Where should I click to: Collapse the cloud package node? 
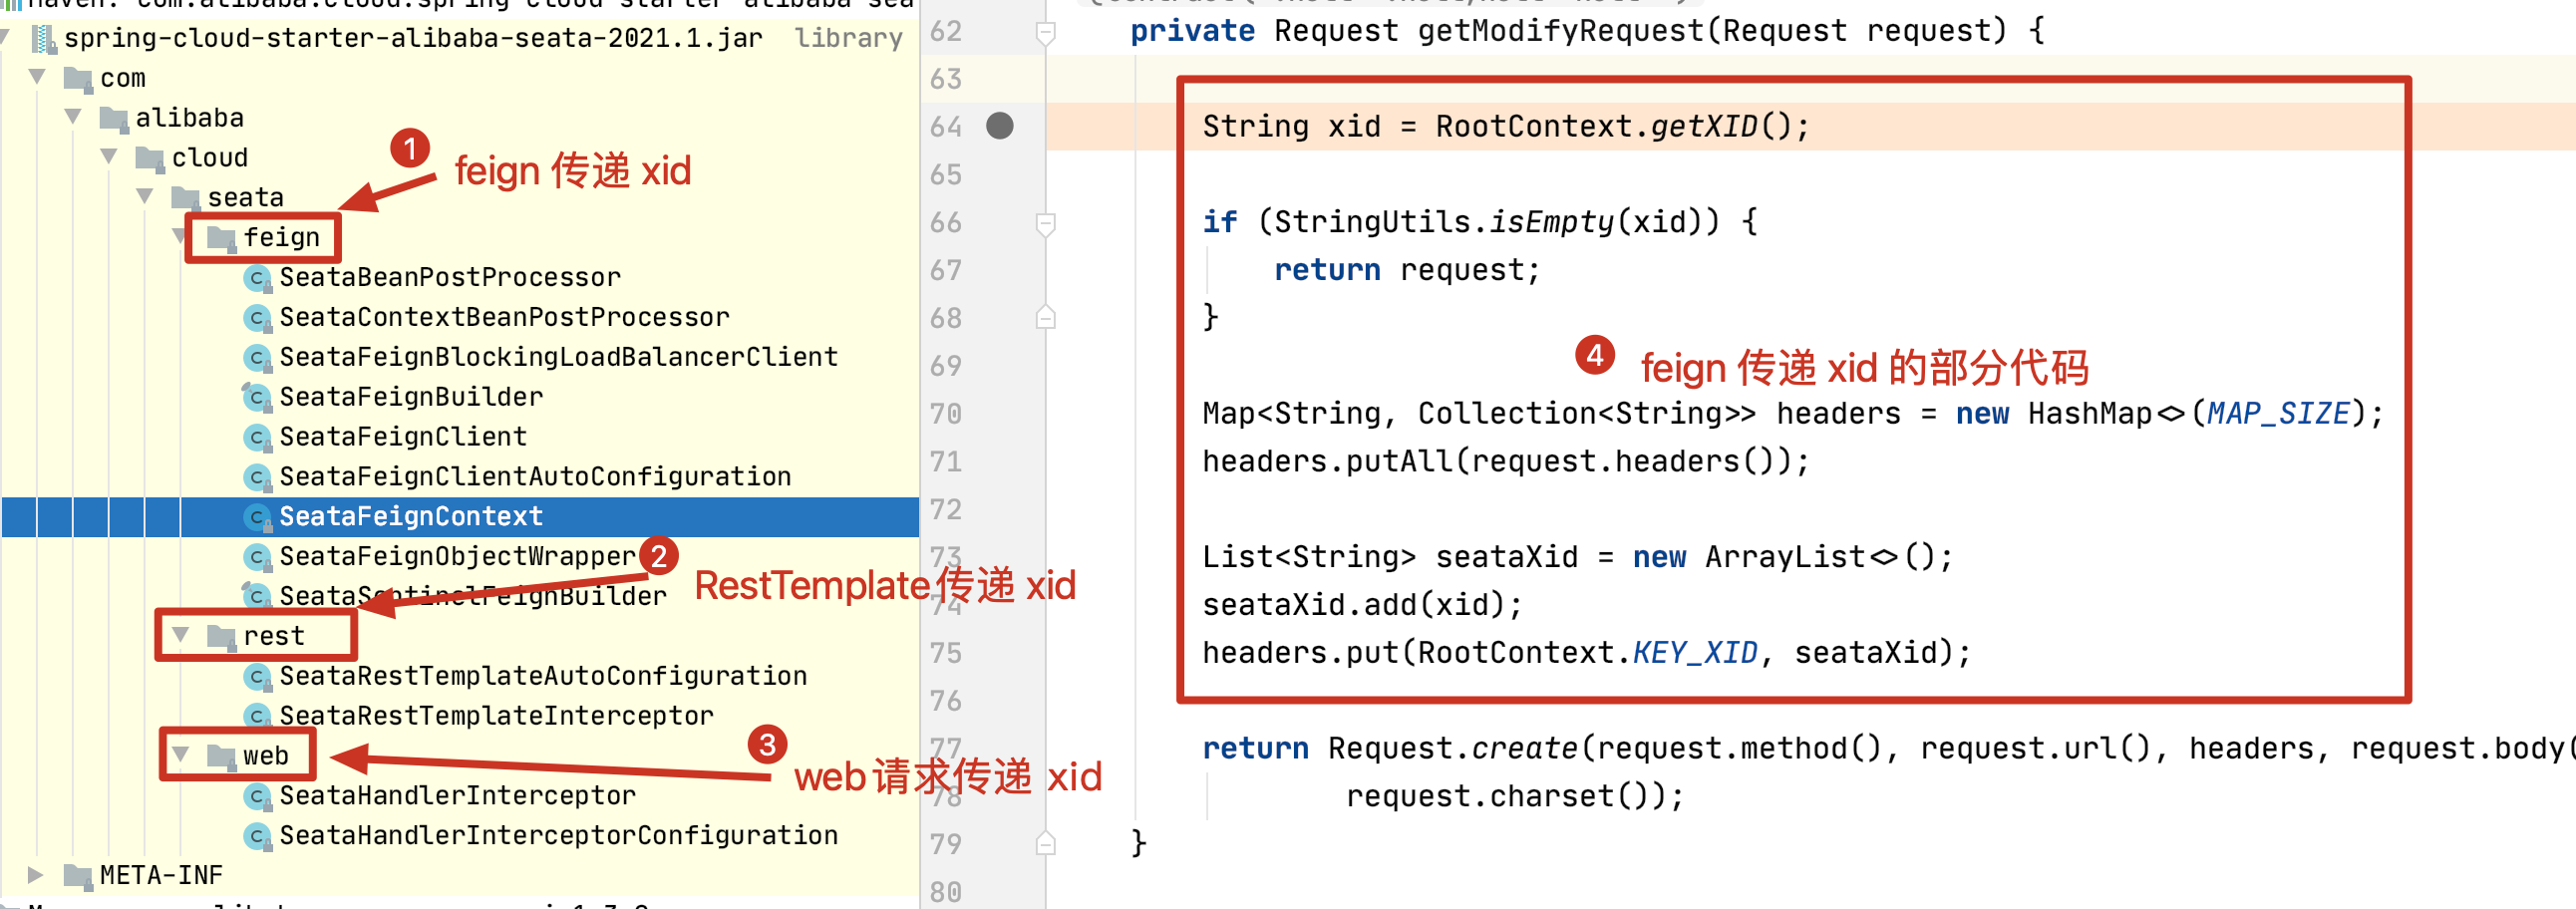tap(110, 157)
